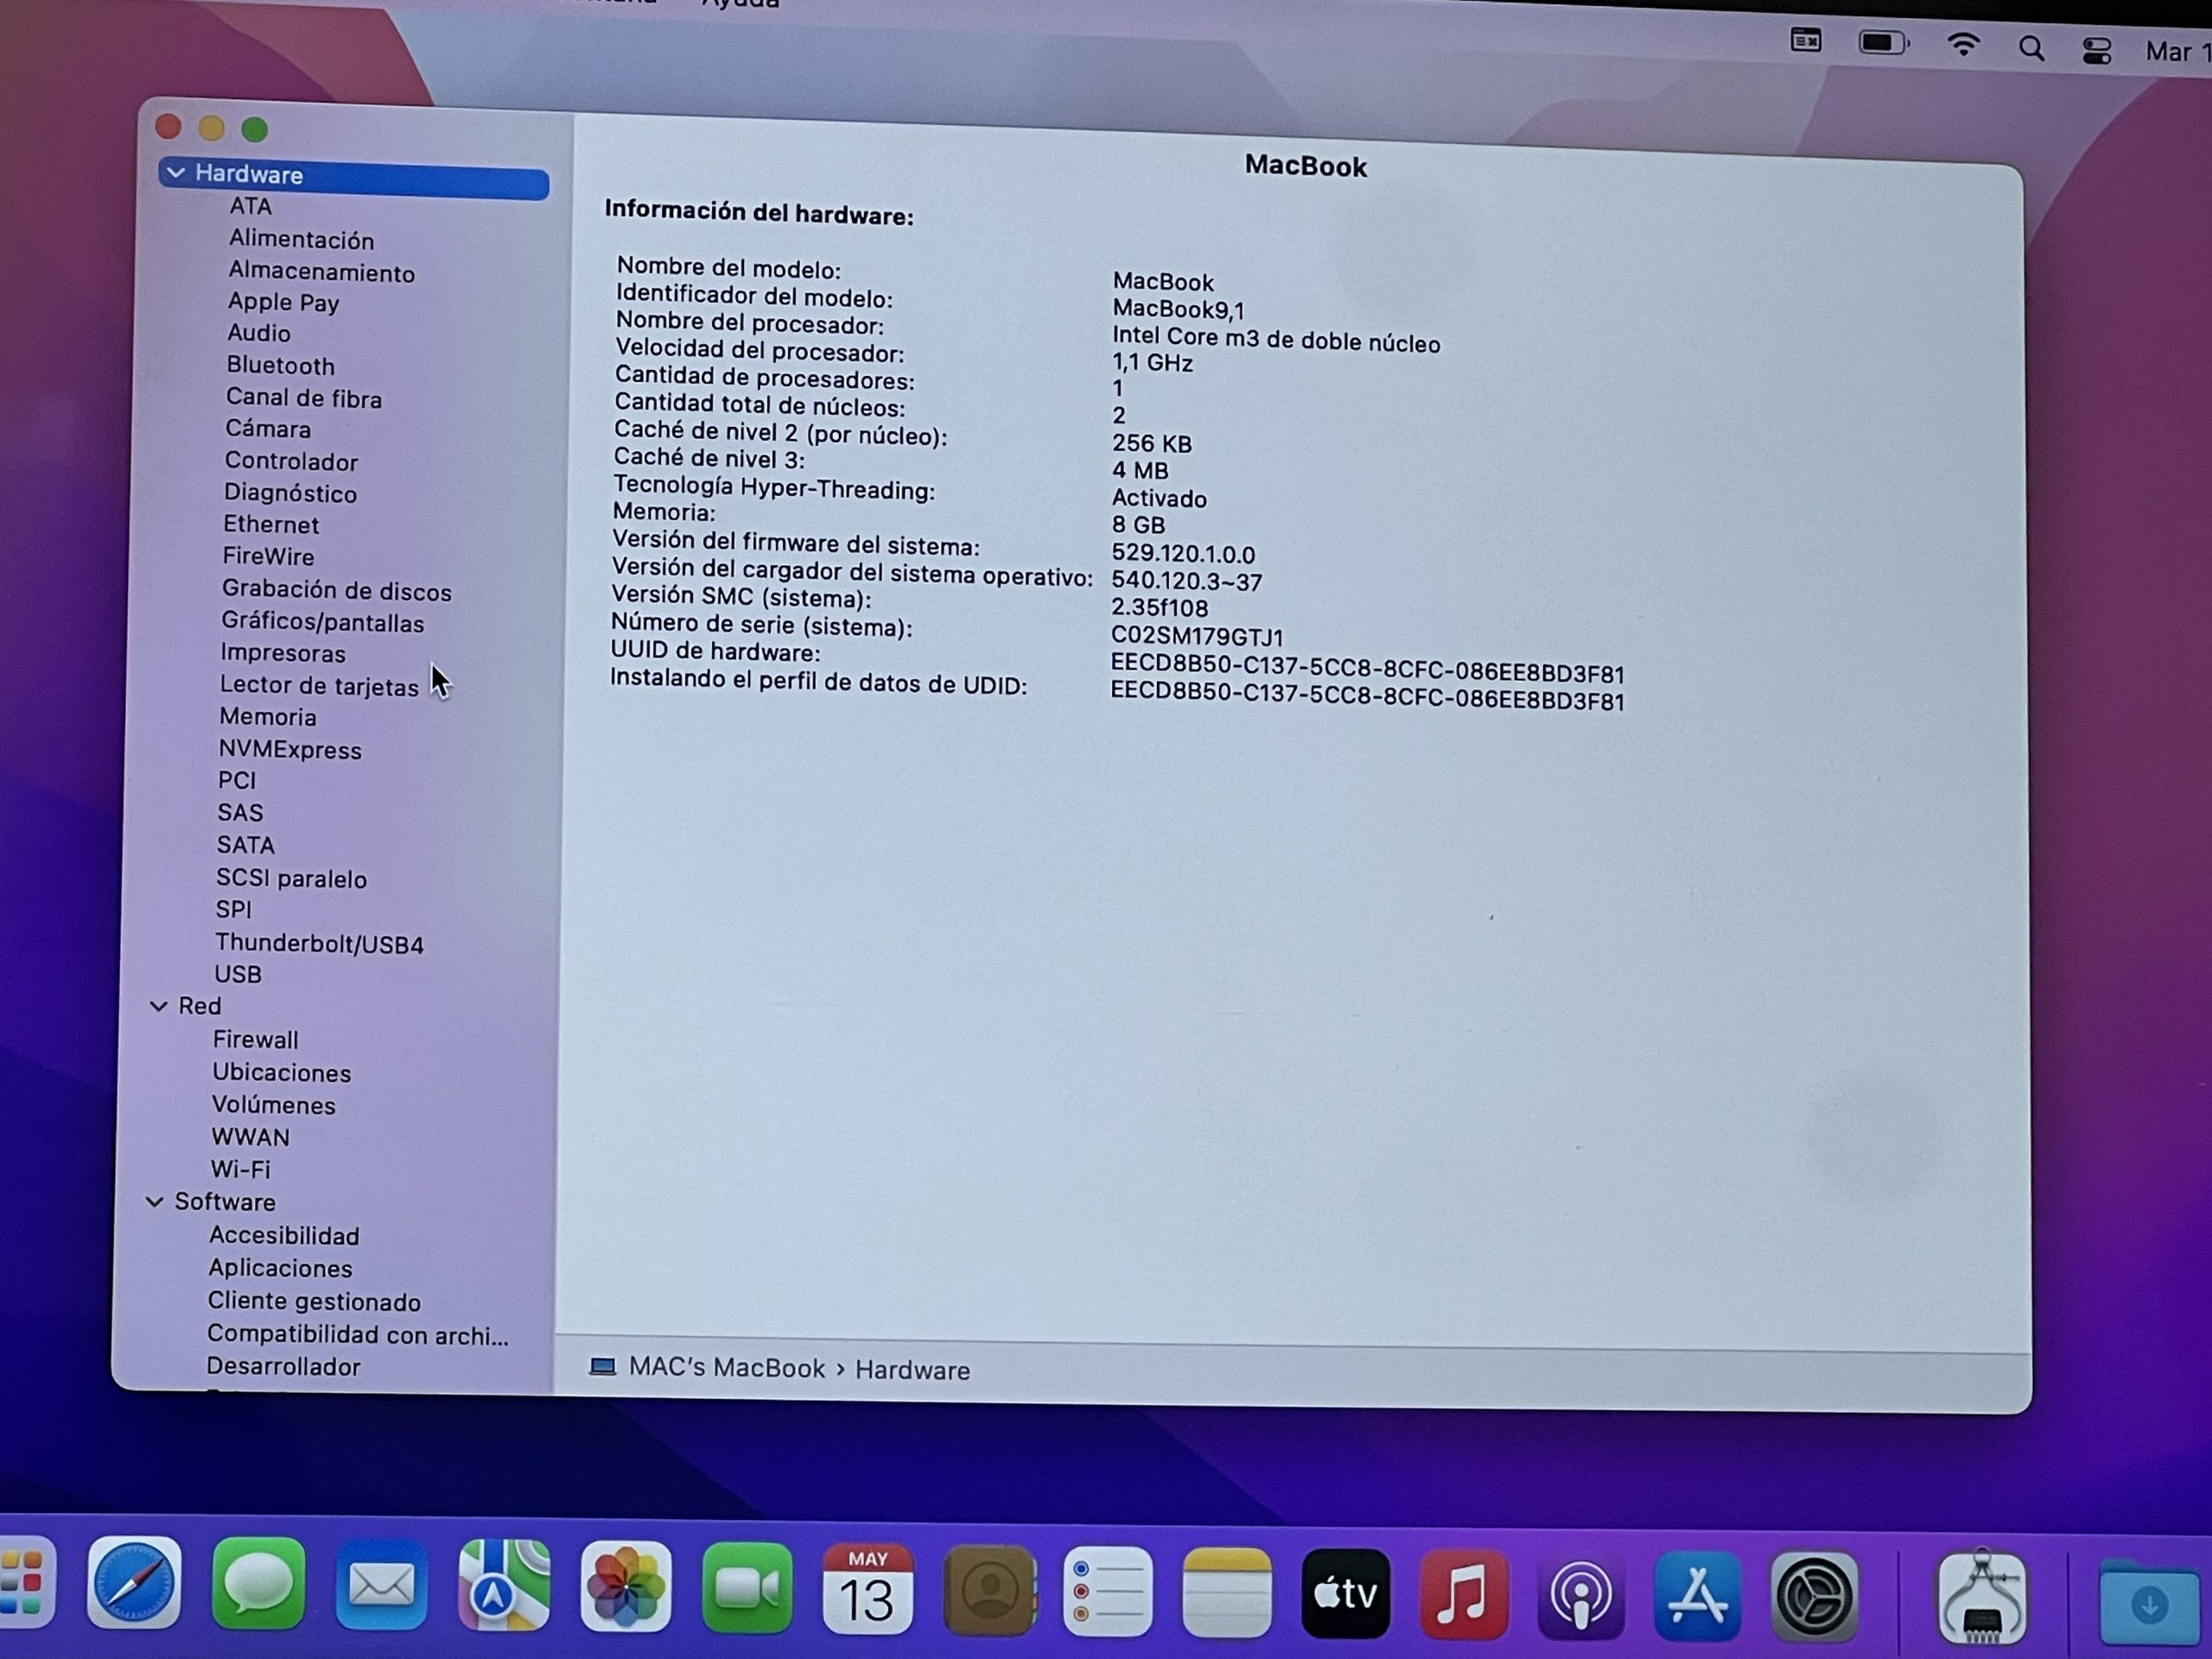Collapse the Red section

[158, 1006]
